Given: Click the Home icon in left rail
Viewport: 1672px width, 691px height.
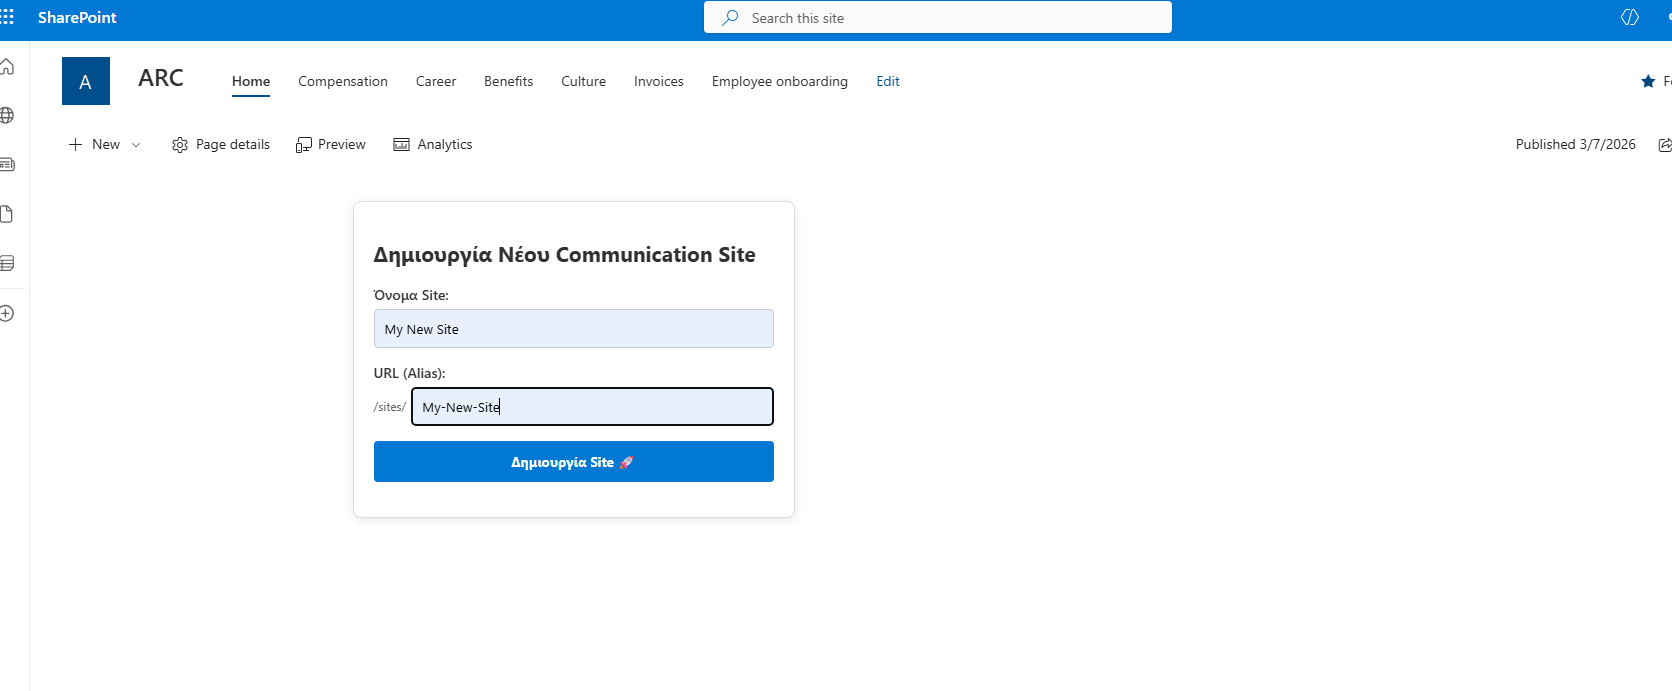Looking at the screenshot, I should pos(7,67).
